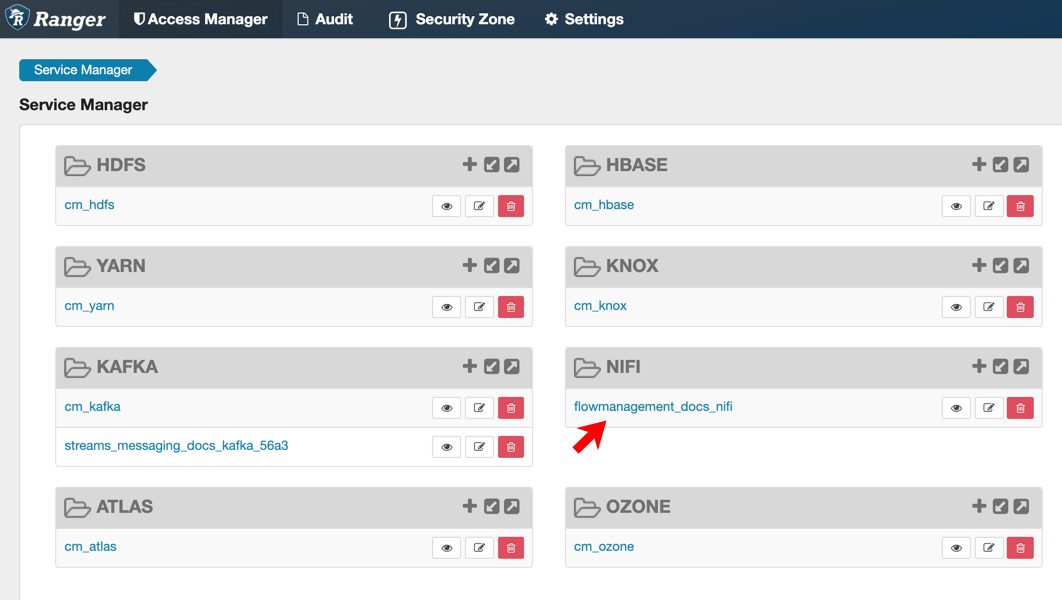Edit the streams_messaging_docs_kafka_56a3 service
1062x600 pixels.
point(479,447)
